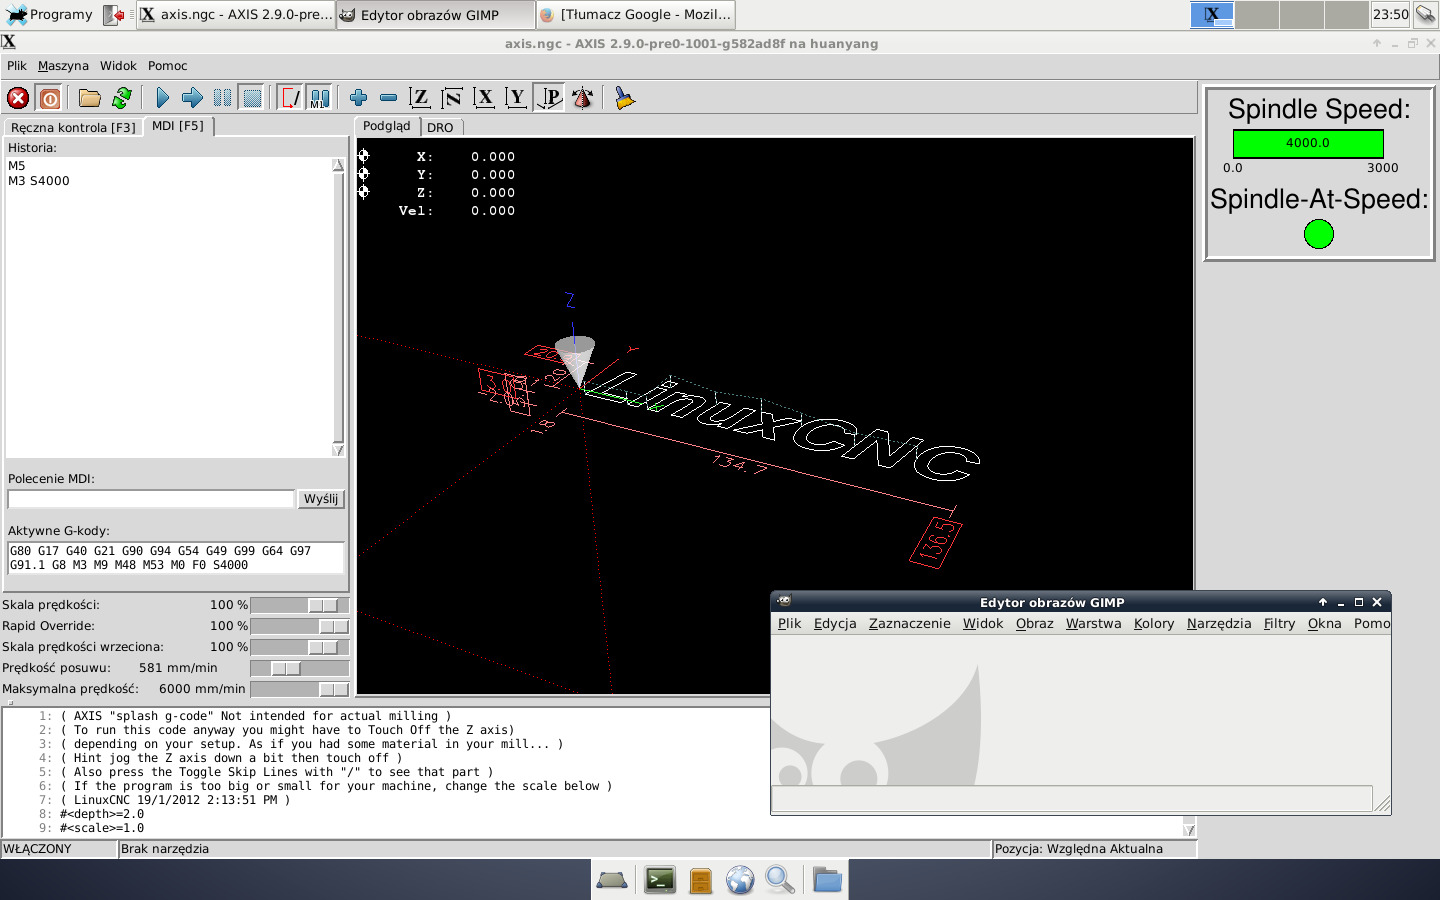The image size is (1440, 900).
Task: Click the X axis home indicator icon
Action: pyautogui.click(x=364, y=156)
